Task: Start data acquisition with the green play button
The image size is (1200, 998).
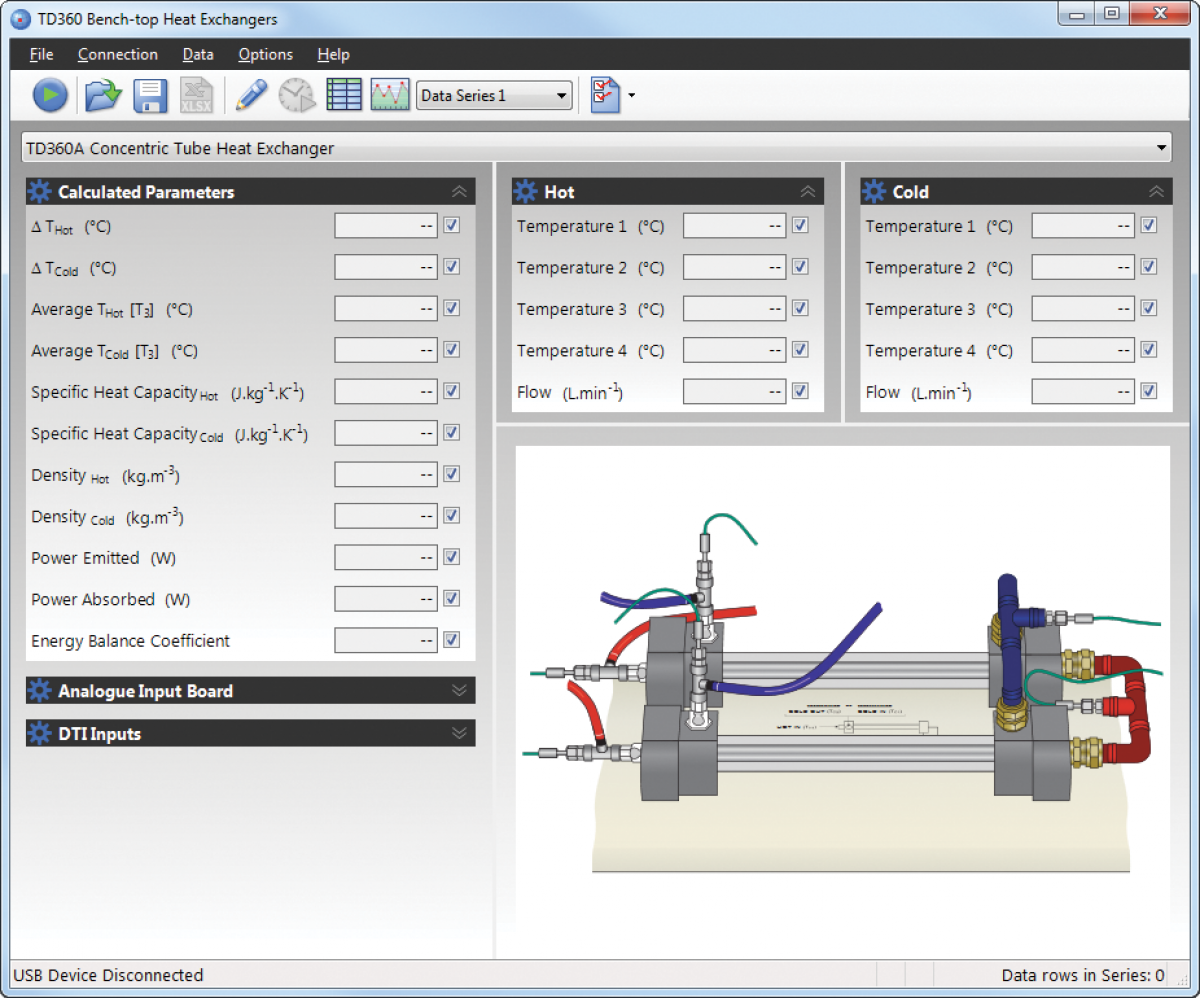Action: click(50, 95)
